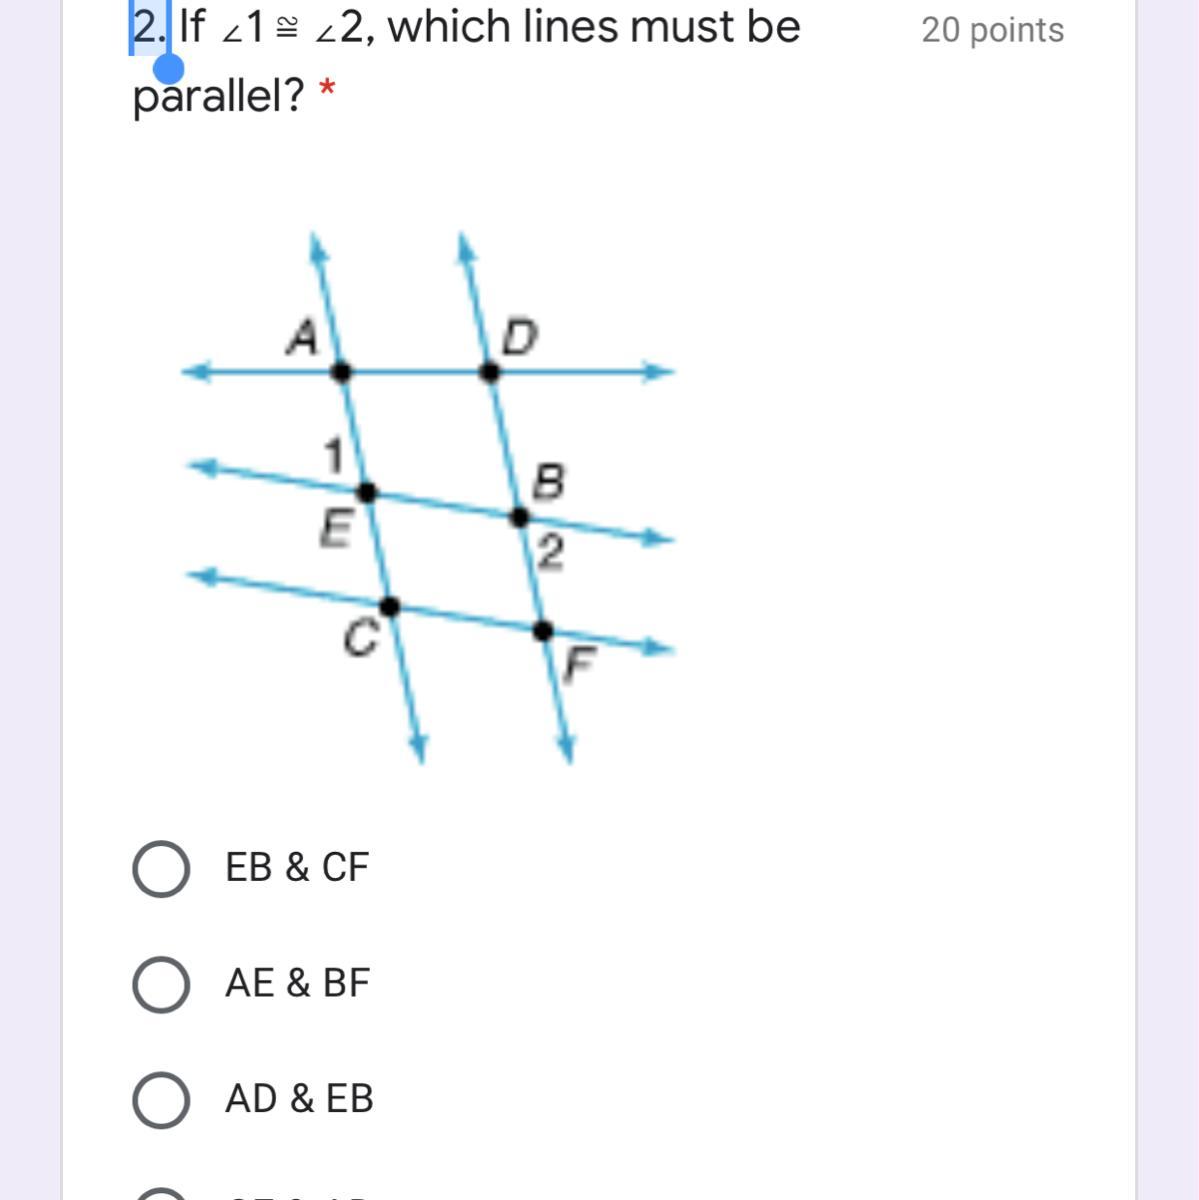Choose the AE & BF radio option

tap(161, 984)
